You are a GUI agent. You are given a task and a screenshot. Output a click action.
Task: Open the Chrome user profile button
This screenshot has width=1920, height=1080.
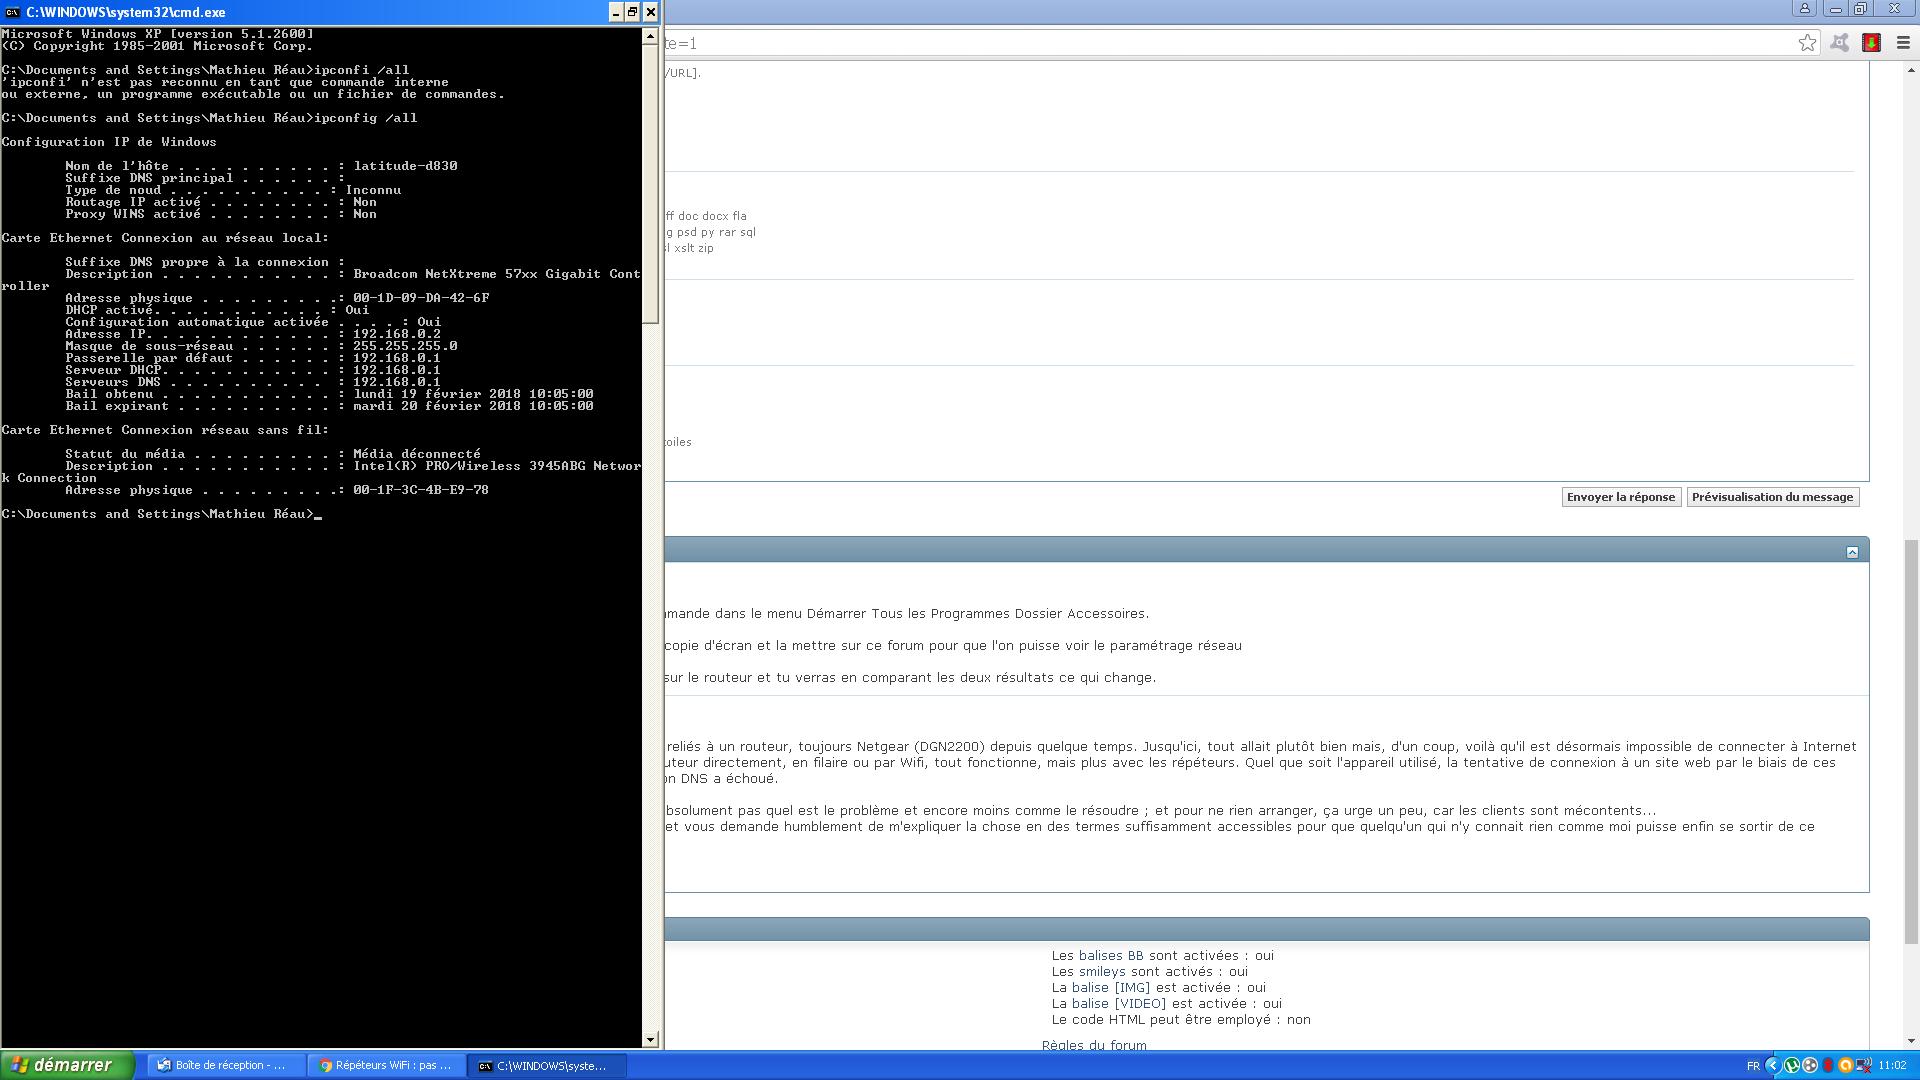(x=1804, y=9)
